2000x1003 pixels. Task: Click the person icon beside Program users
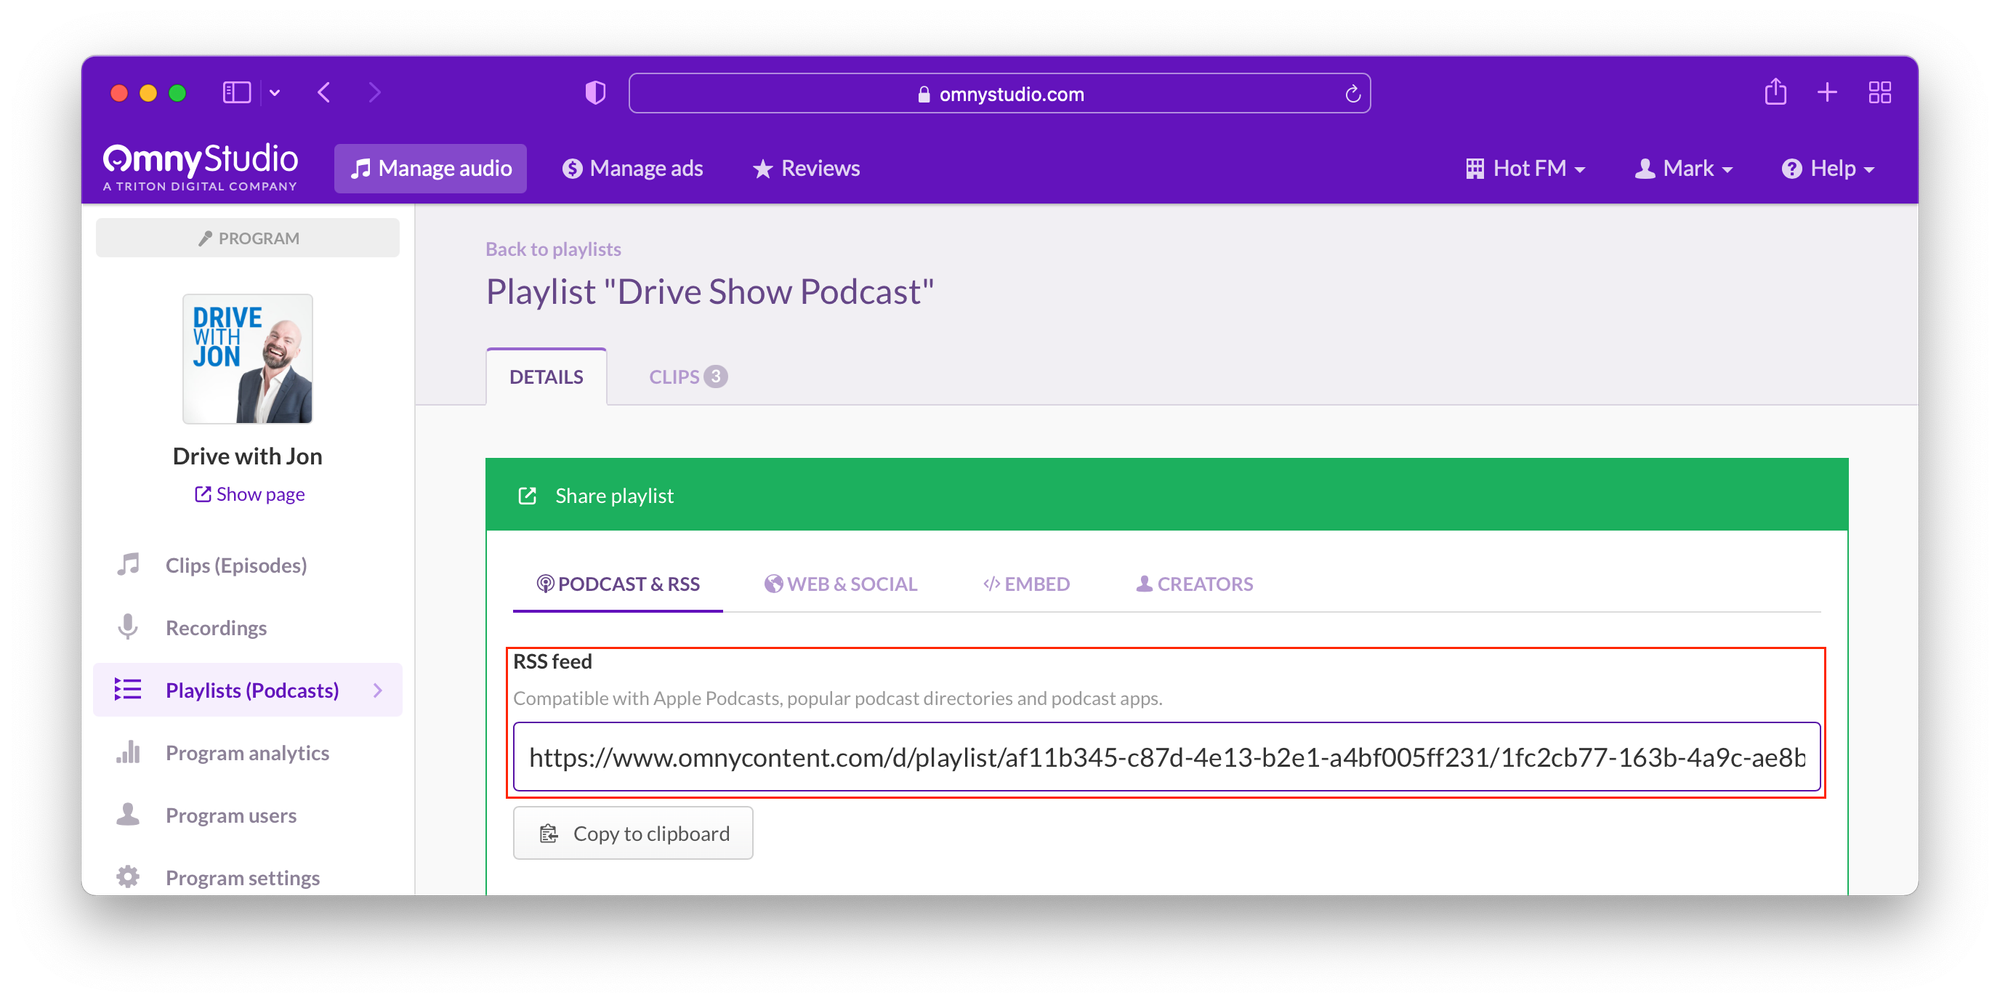pos(128,814)
